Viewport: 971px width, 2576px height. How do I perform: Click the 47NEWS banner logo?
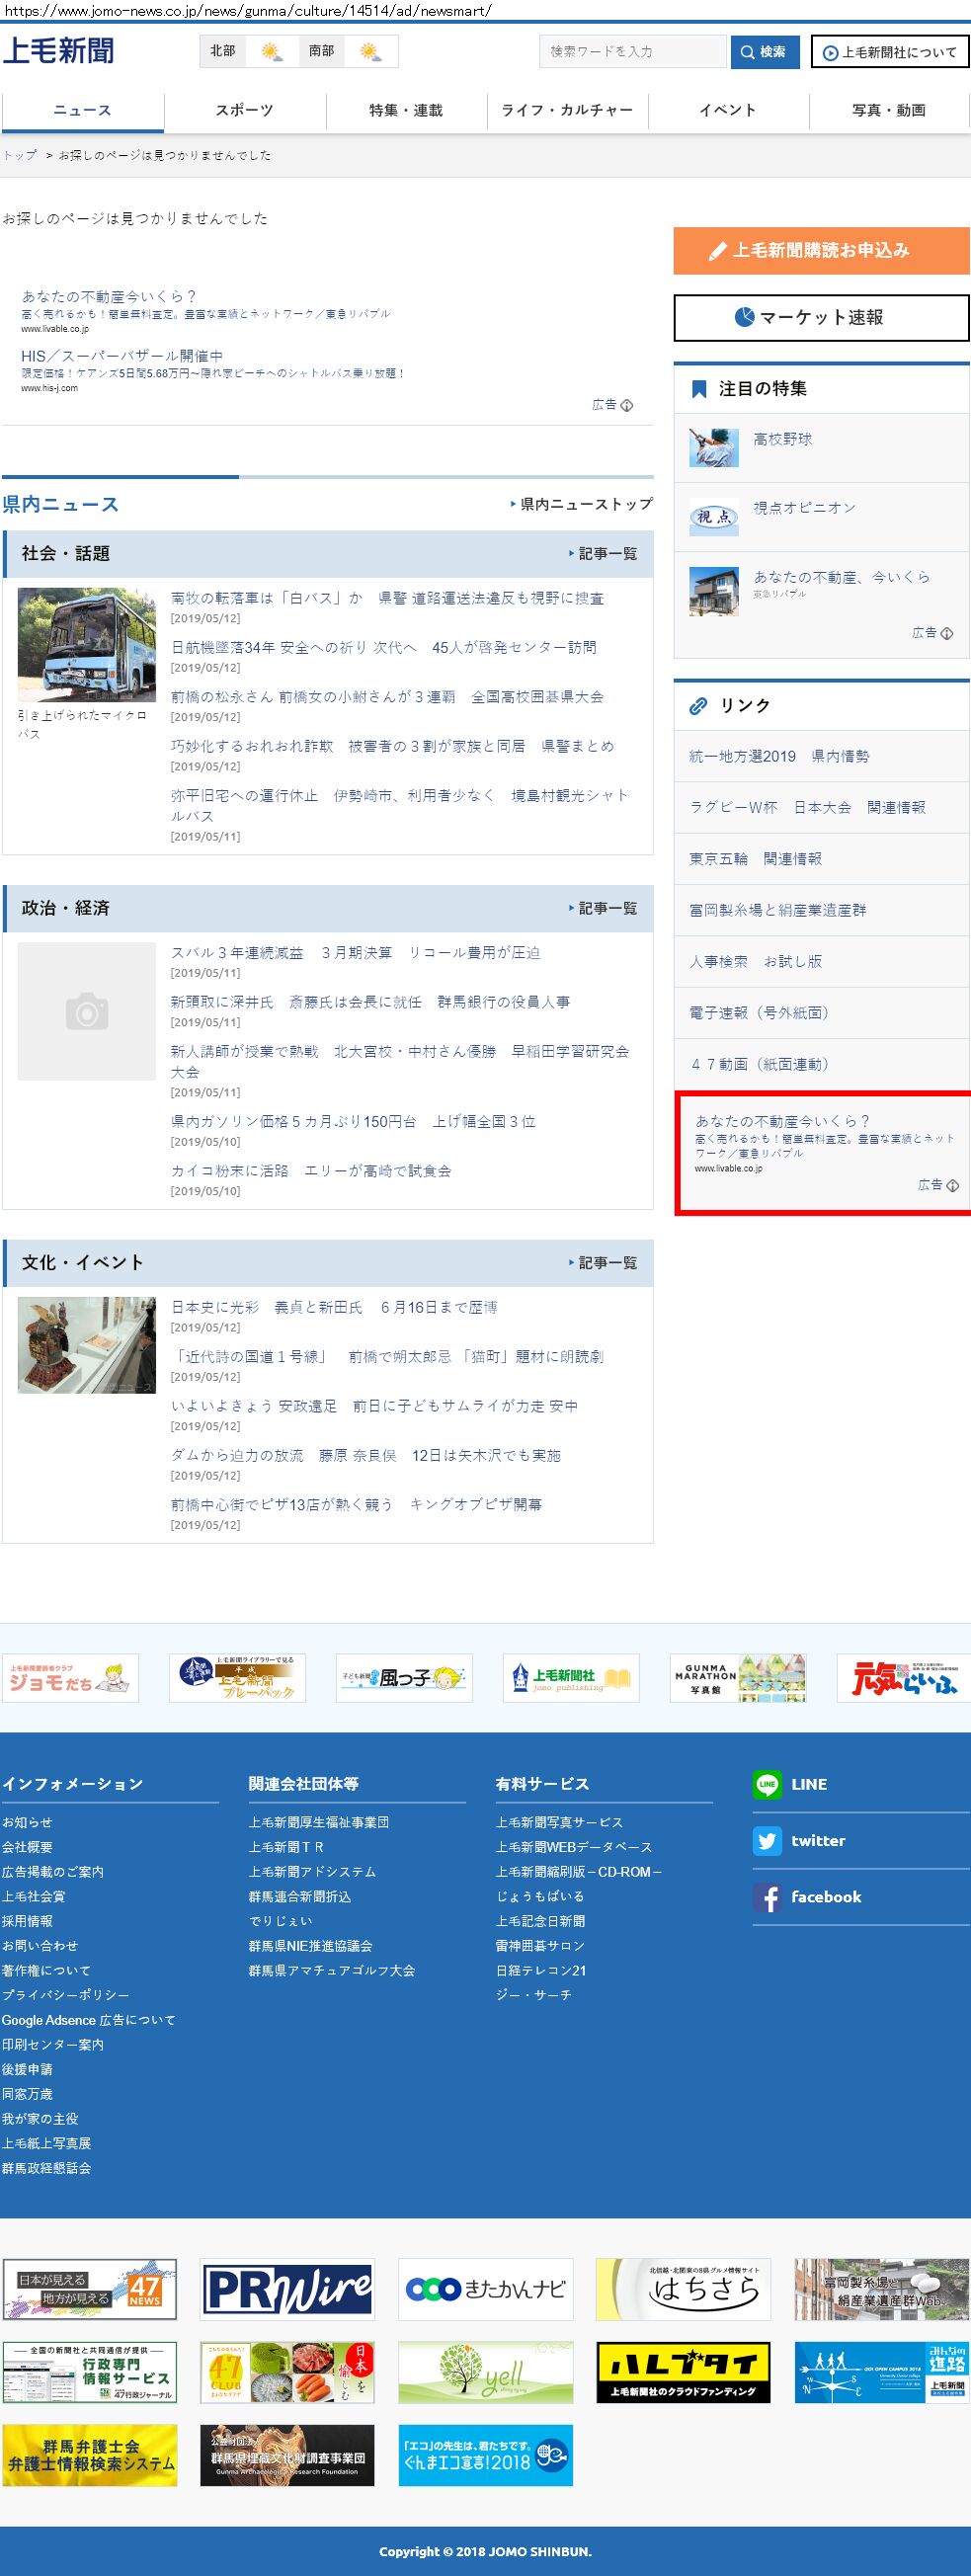coord(89,2288)
